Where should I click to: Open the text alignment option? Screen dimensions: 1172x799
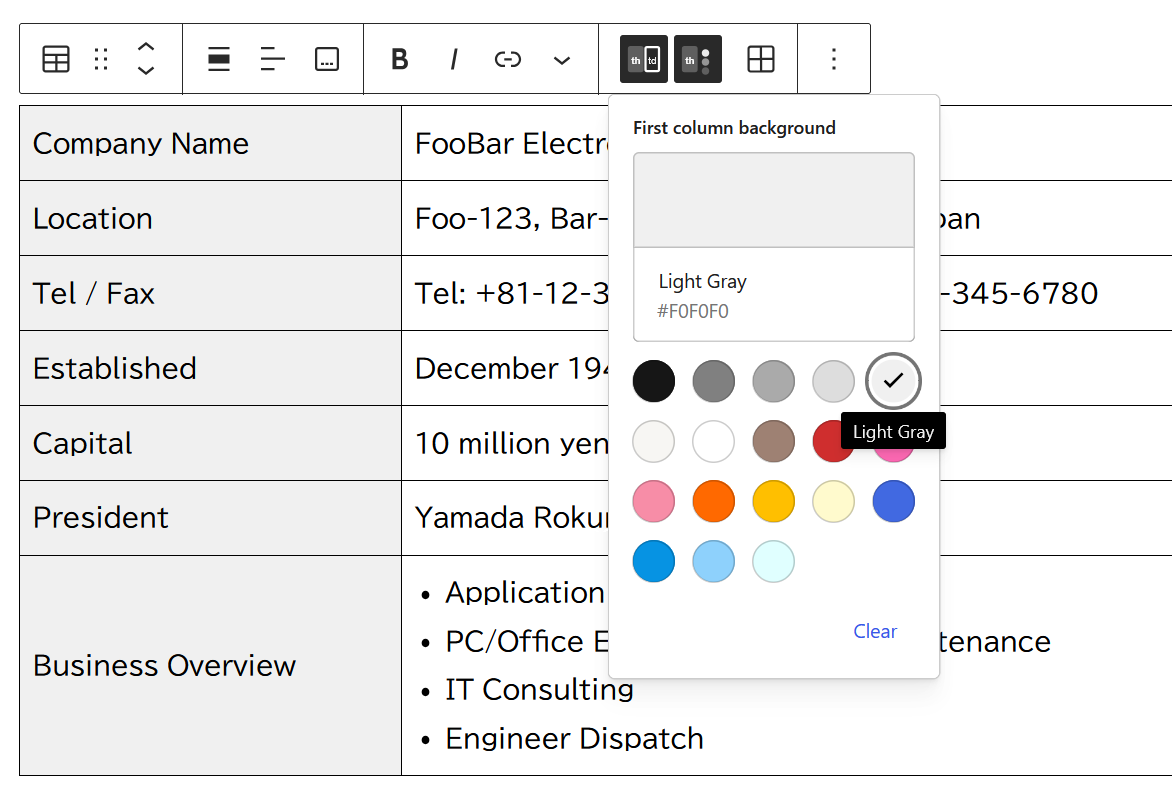click(273, 59)
